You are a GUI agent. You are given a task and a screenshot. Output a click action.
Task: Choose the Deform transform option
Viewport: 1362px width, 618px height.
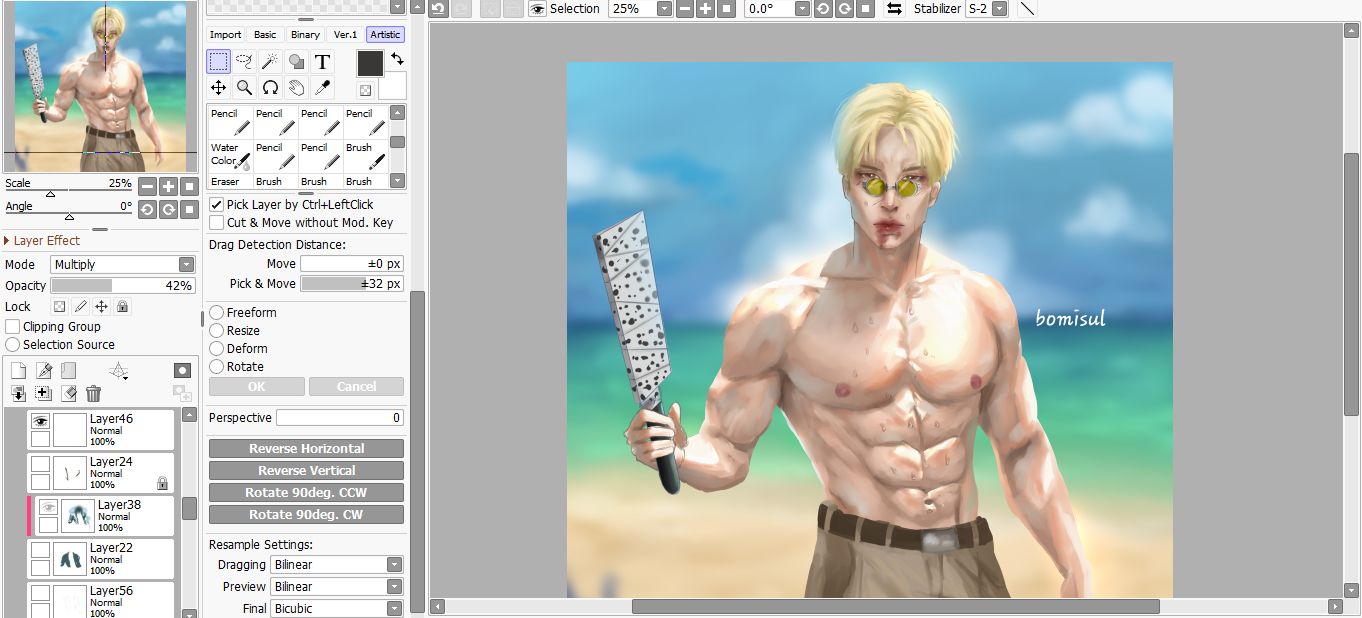(216, 349)
